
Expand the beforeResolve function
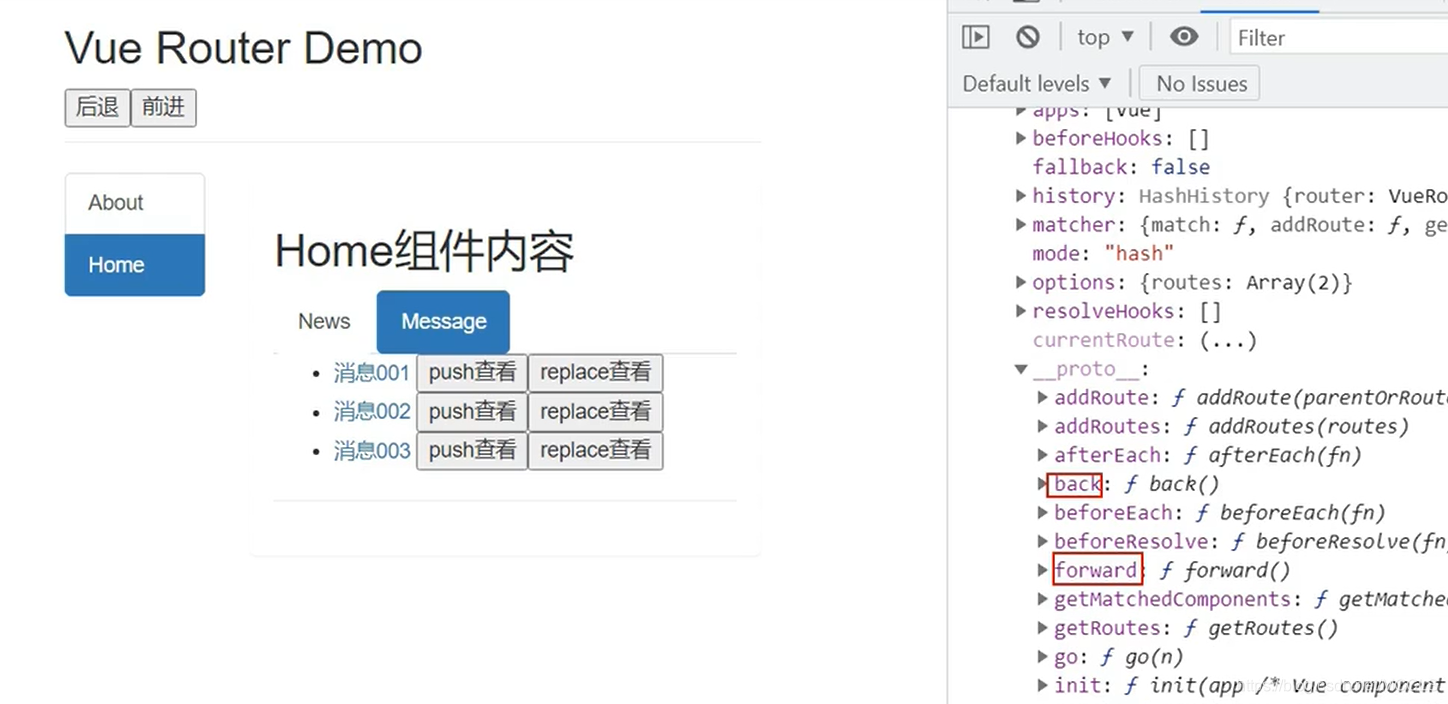1043,542
